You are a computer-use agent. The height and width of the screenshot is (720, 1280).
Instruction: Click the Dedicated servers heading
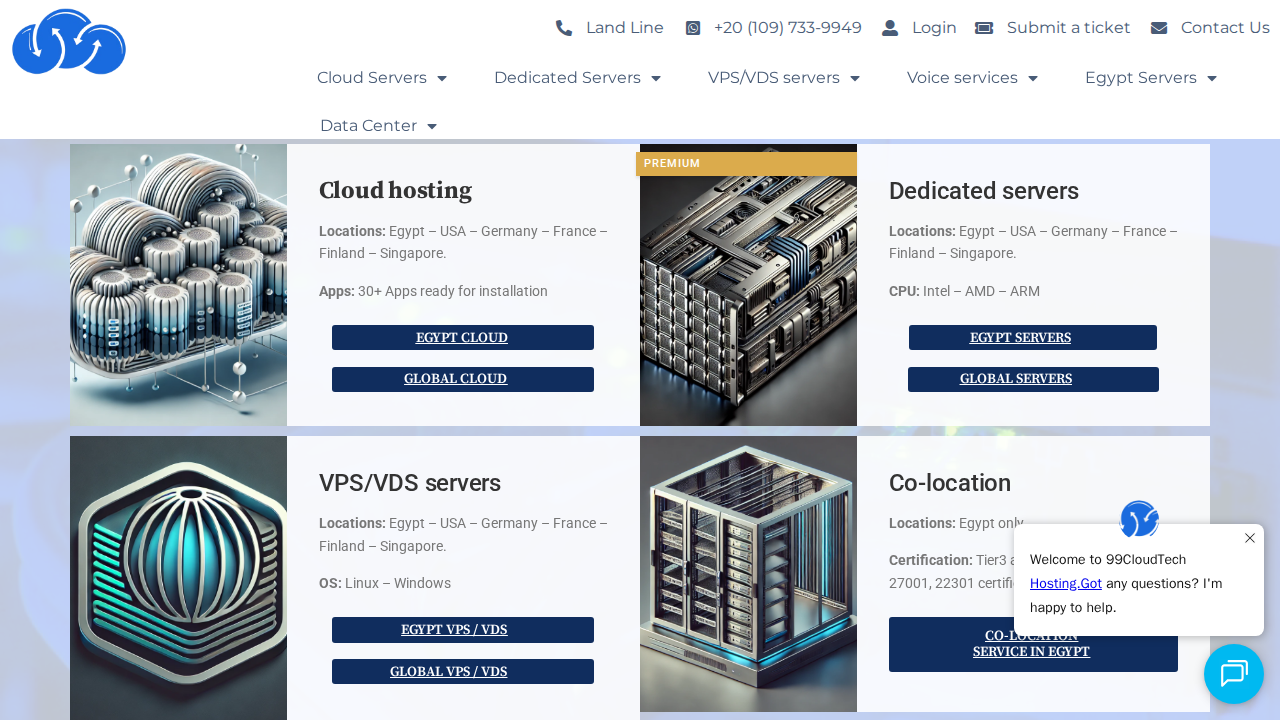(984, 191)
